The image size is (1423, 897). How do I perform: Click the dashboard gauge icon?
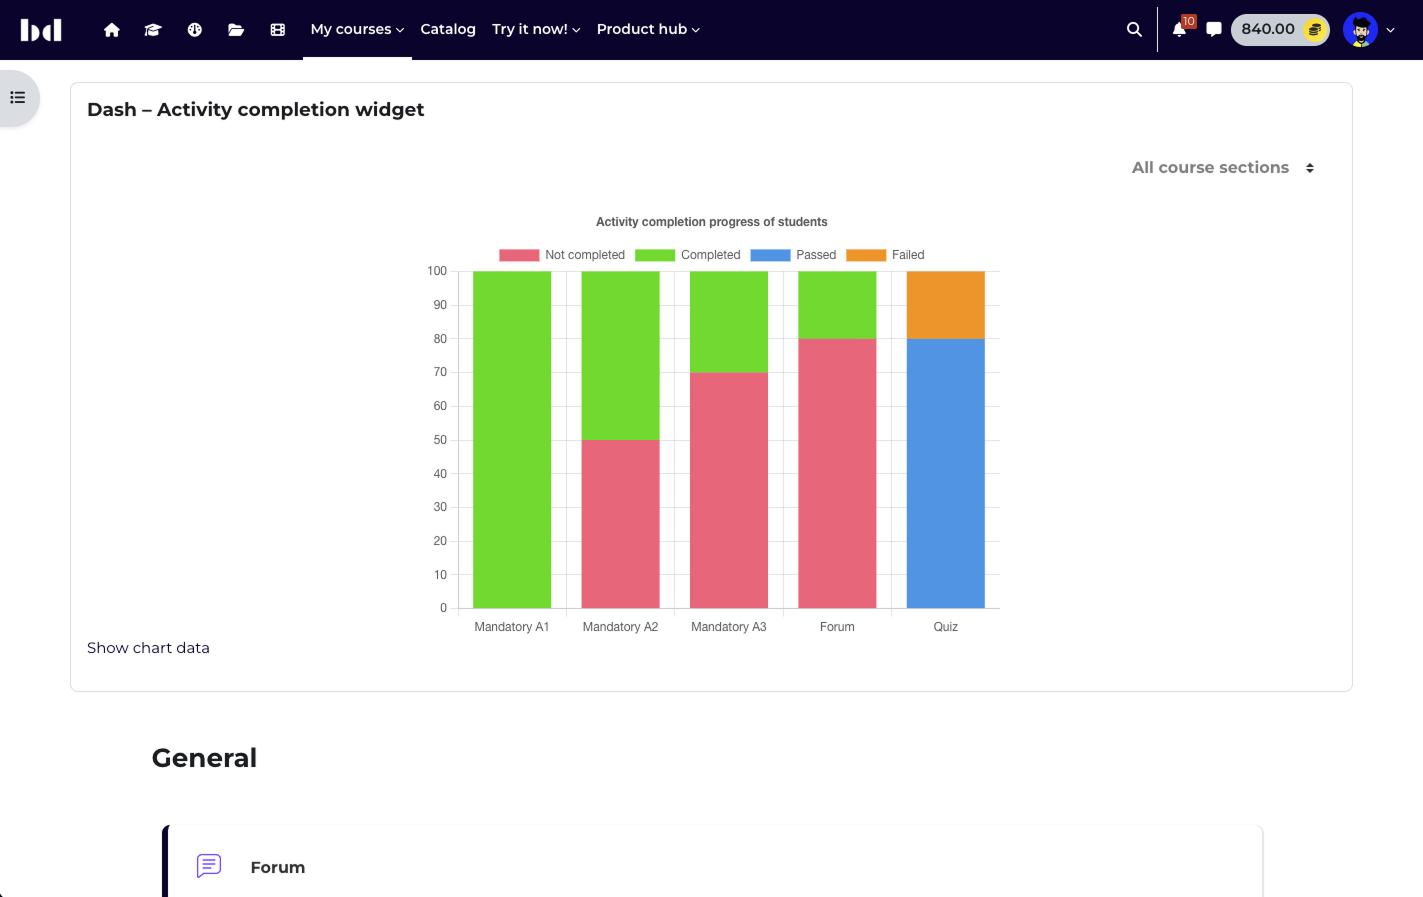pyautogui.click(x=195, y=30)
